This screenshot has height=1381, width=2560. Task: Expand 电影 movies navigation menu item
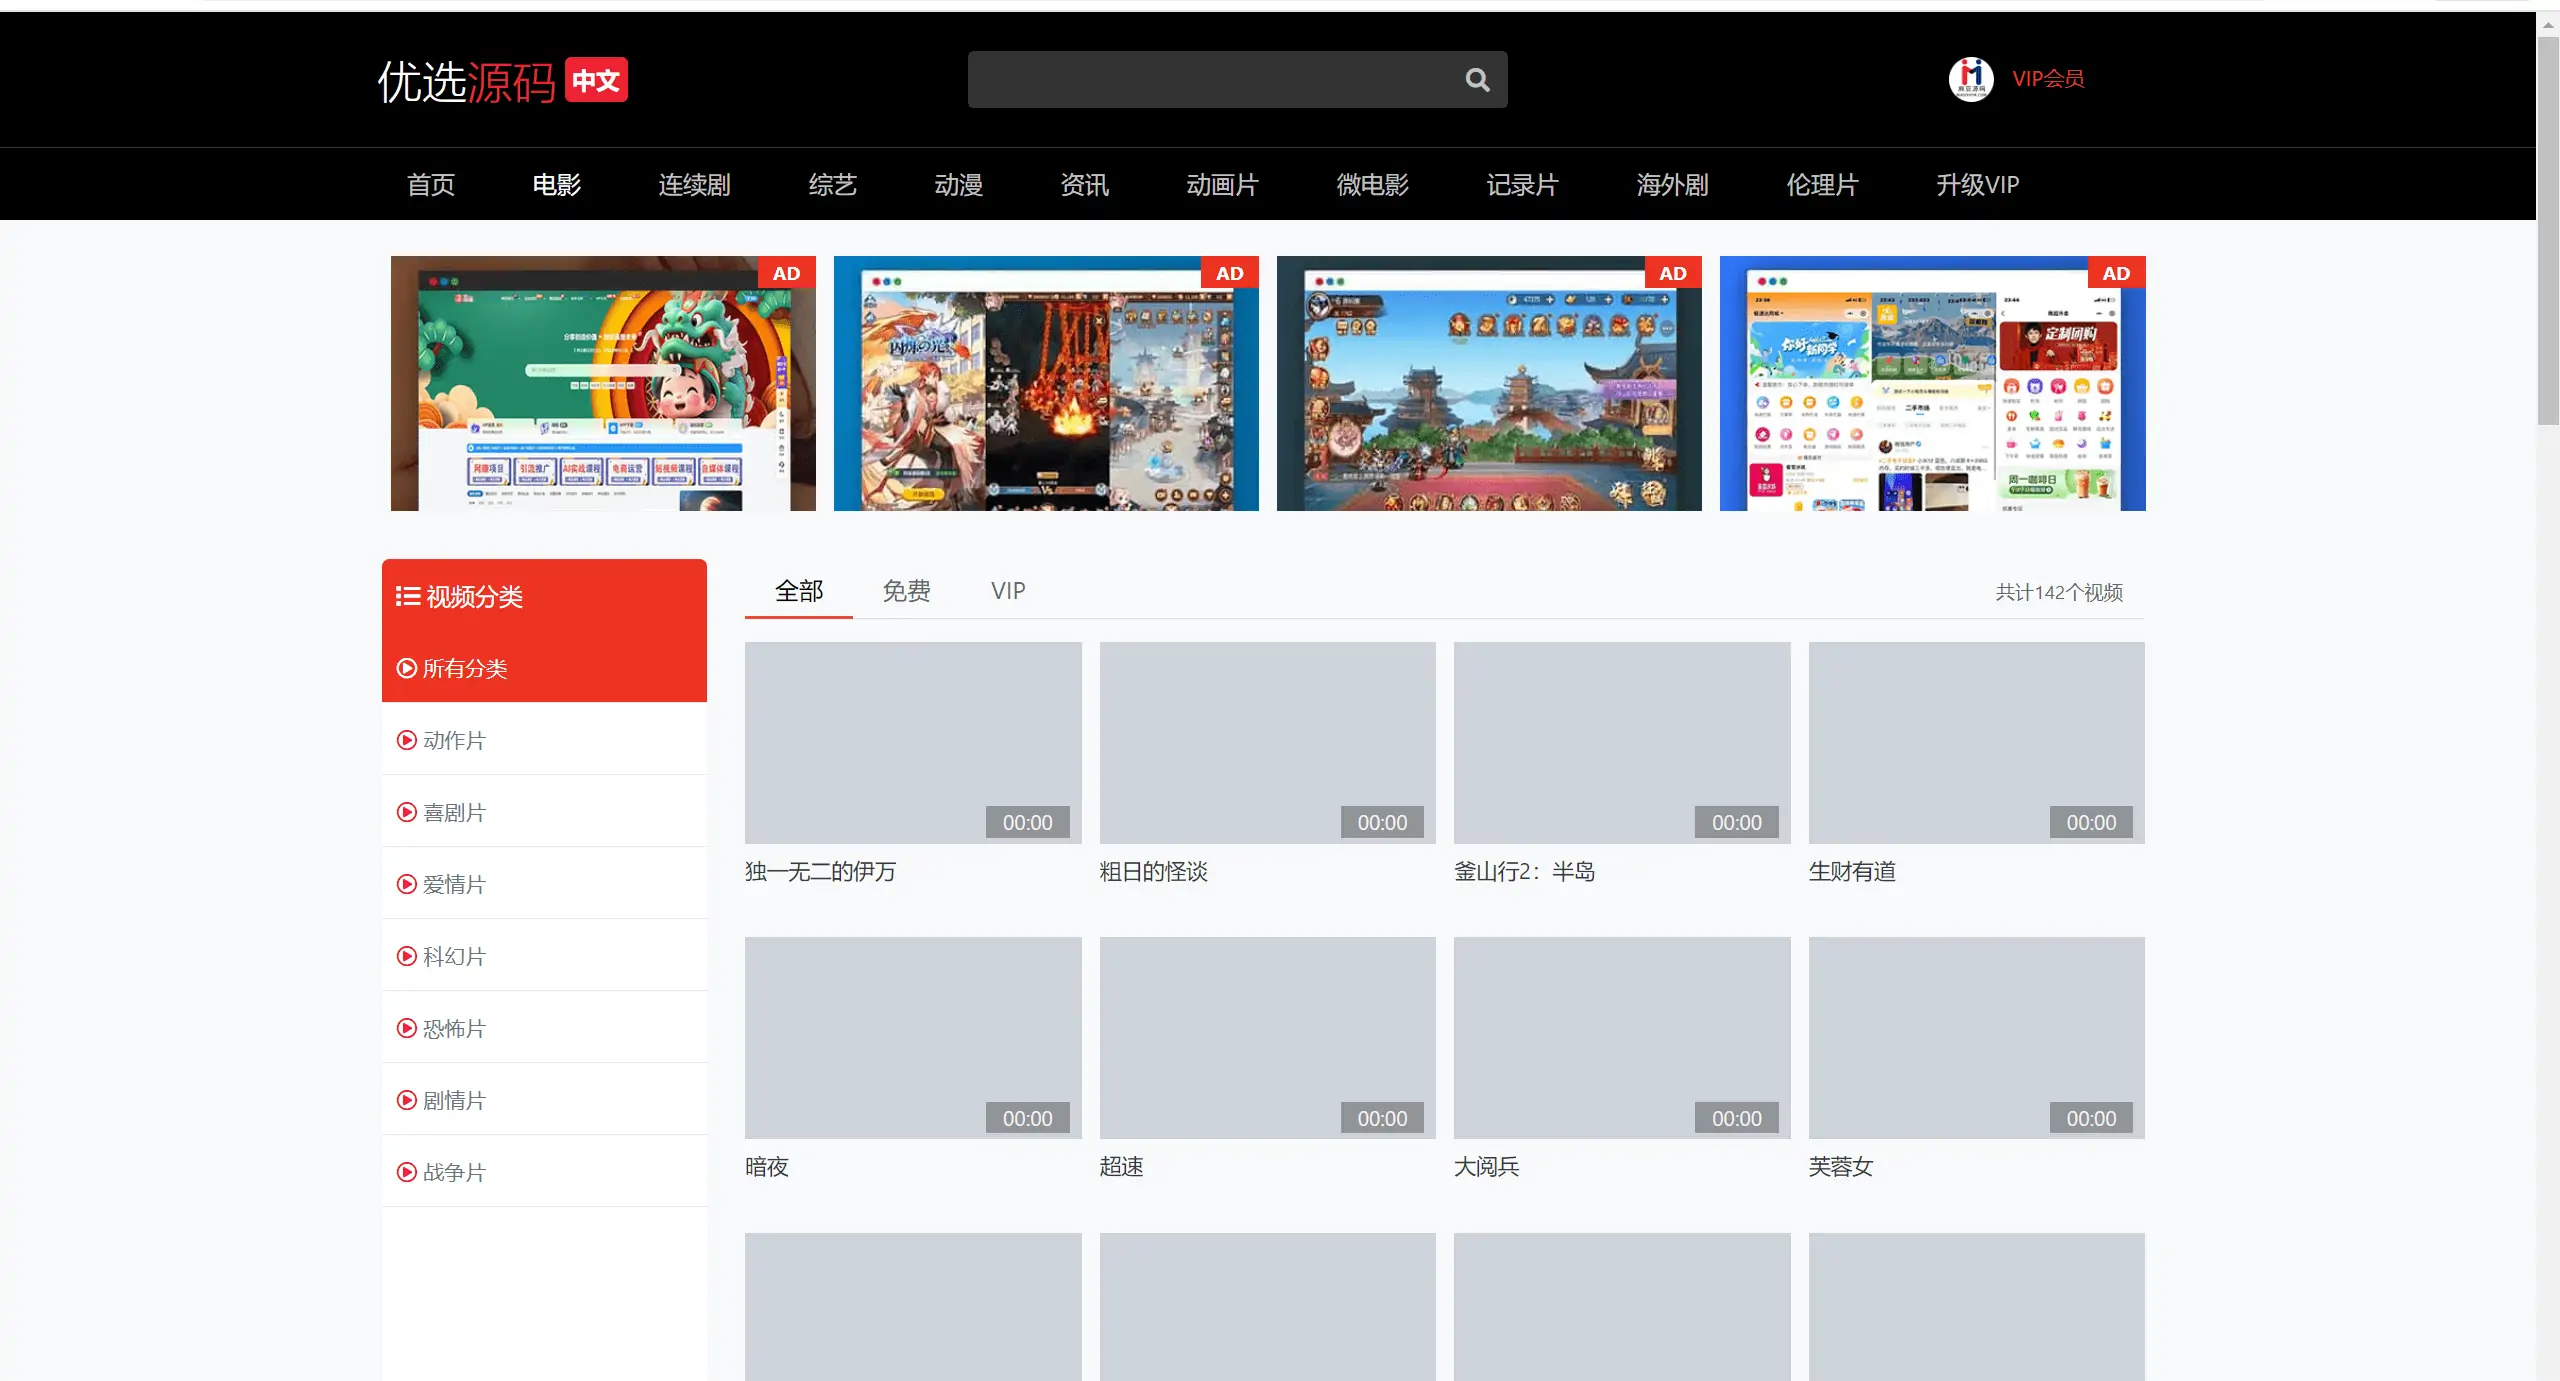(558, 184)
